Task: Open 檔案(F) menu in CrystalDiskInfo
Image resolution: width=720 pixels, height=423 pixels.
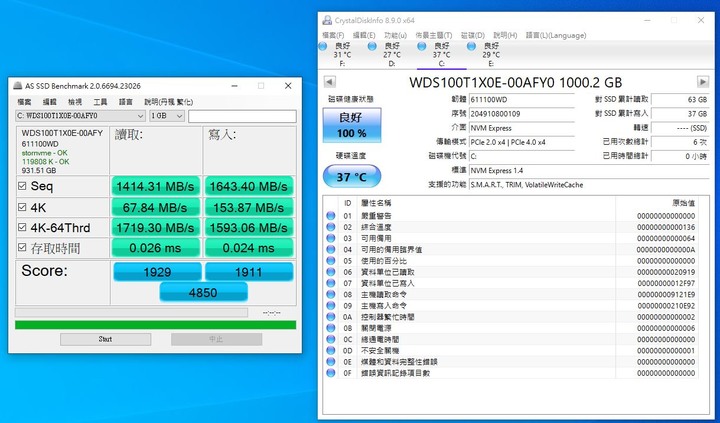Action: pyautogui.click(x=333, y=35)
